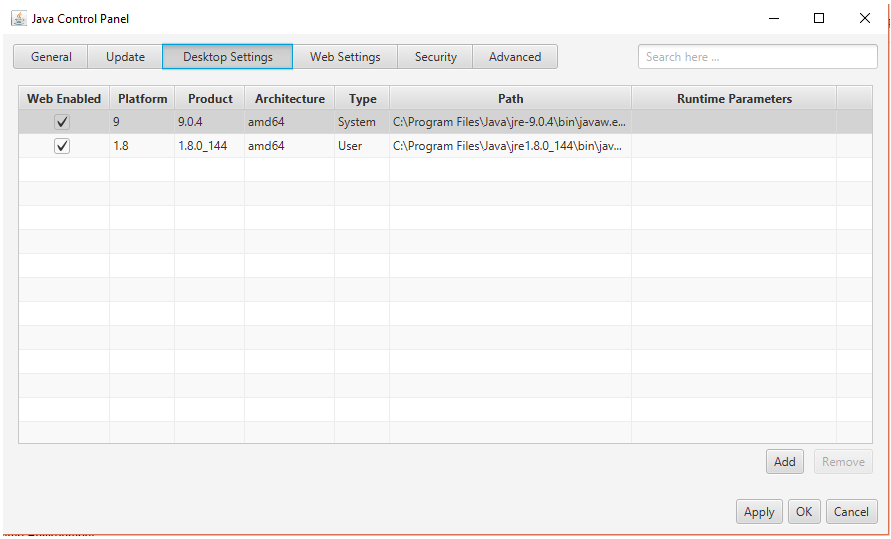Minimize the Java Control Panel window
This screenshot has width=891, height=539.
point(774,18)
